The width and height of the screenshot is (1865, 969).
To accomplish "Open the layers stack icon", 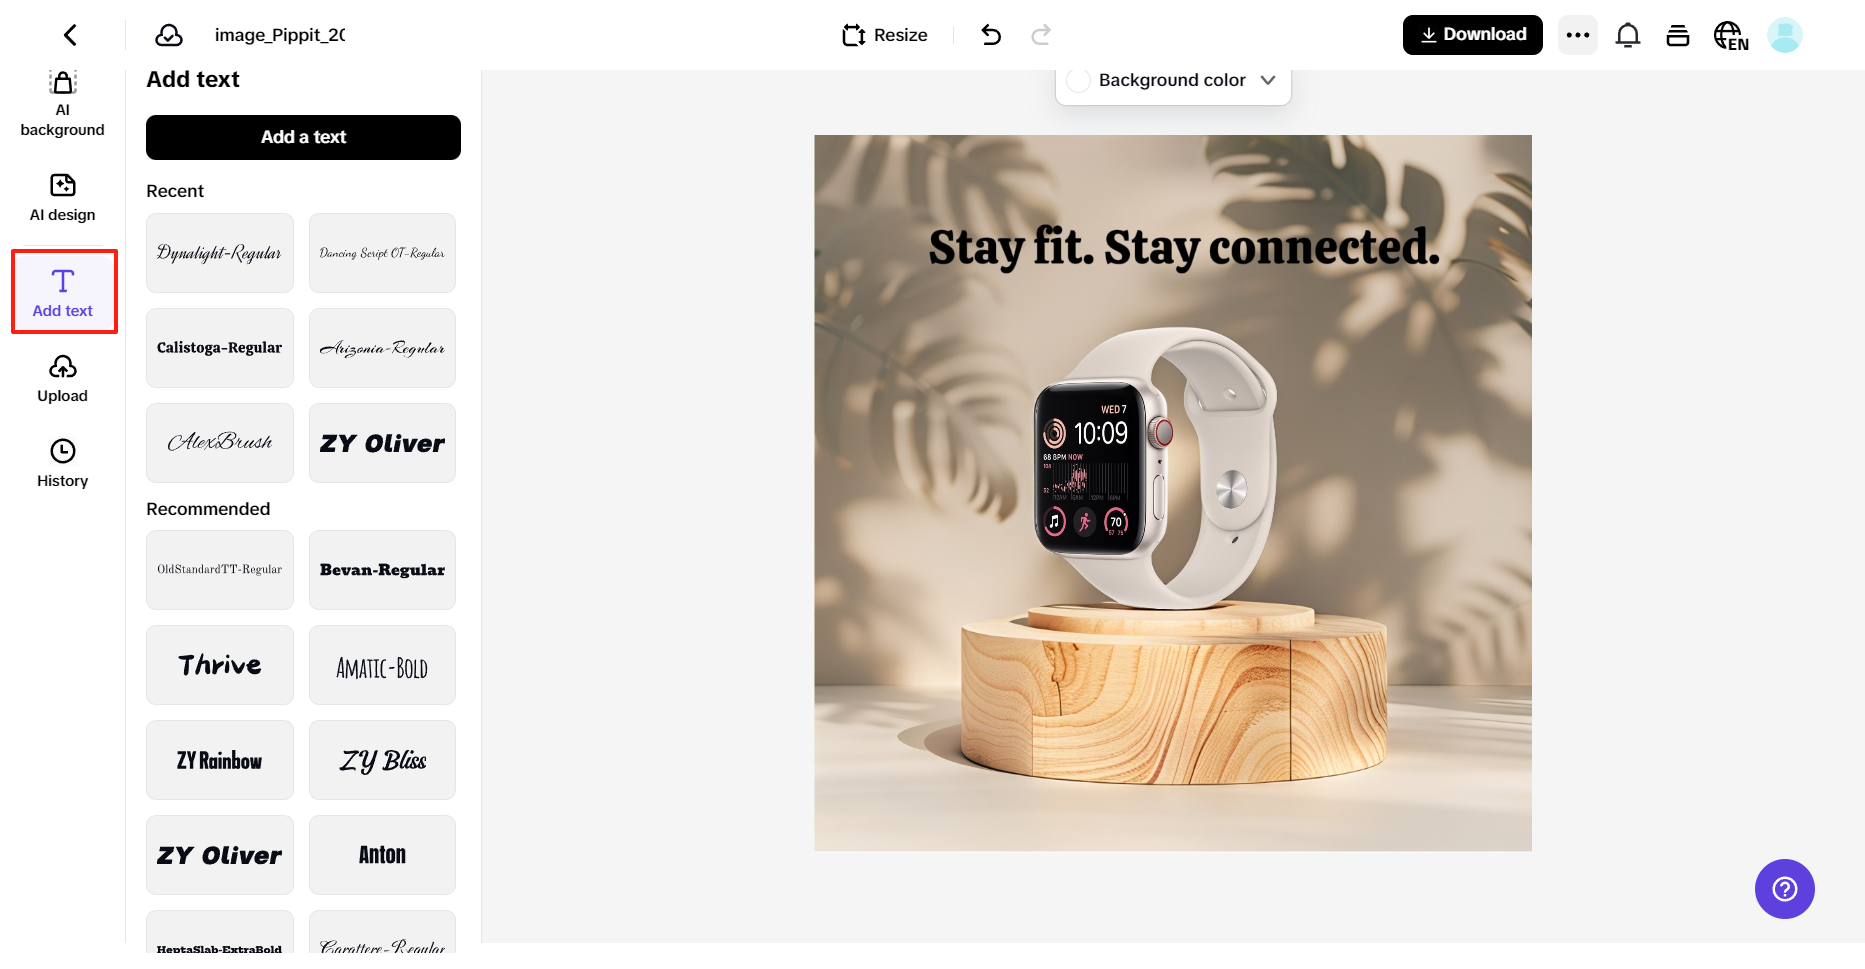I will click(1678, 35).
